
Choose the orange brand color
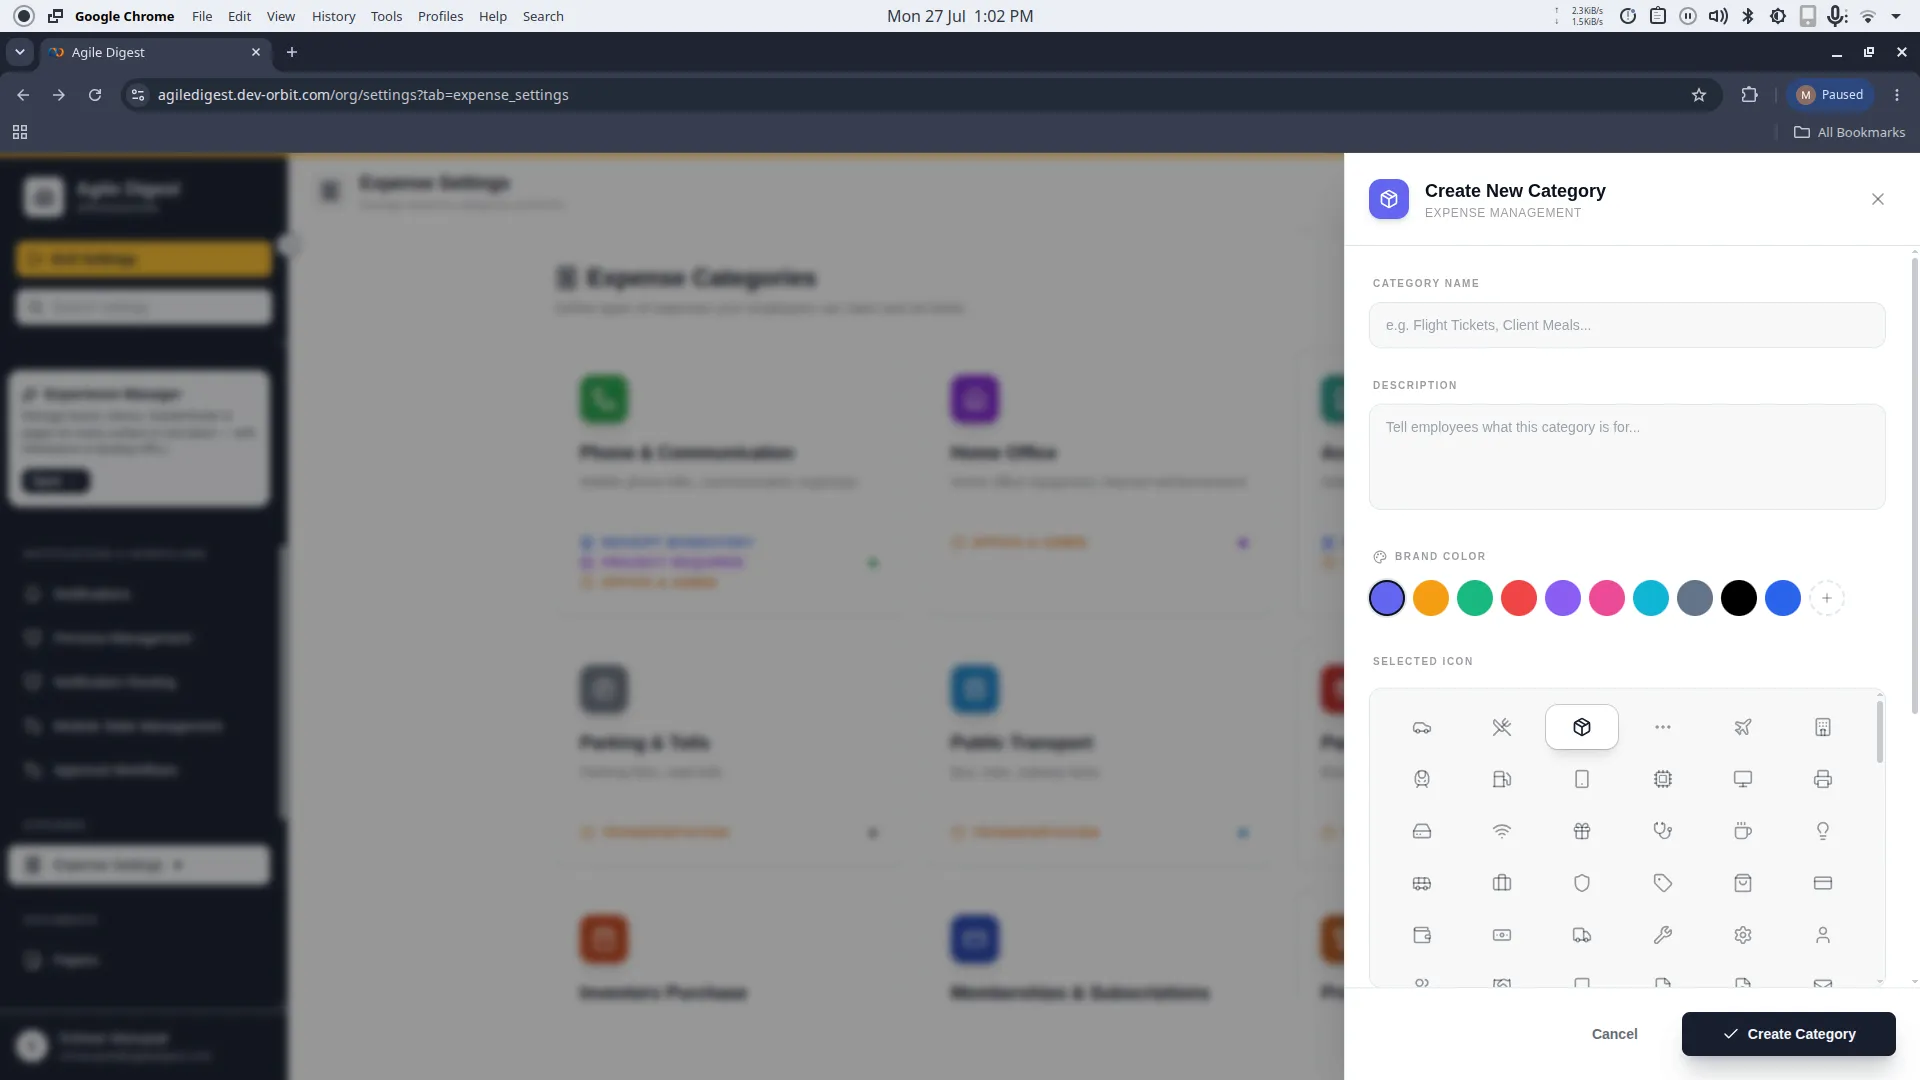tap(1430, 598)
